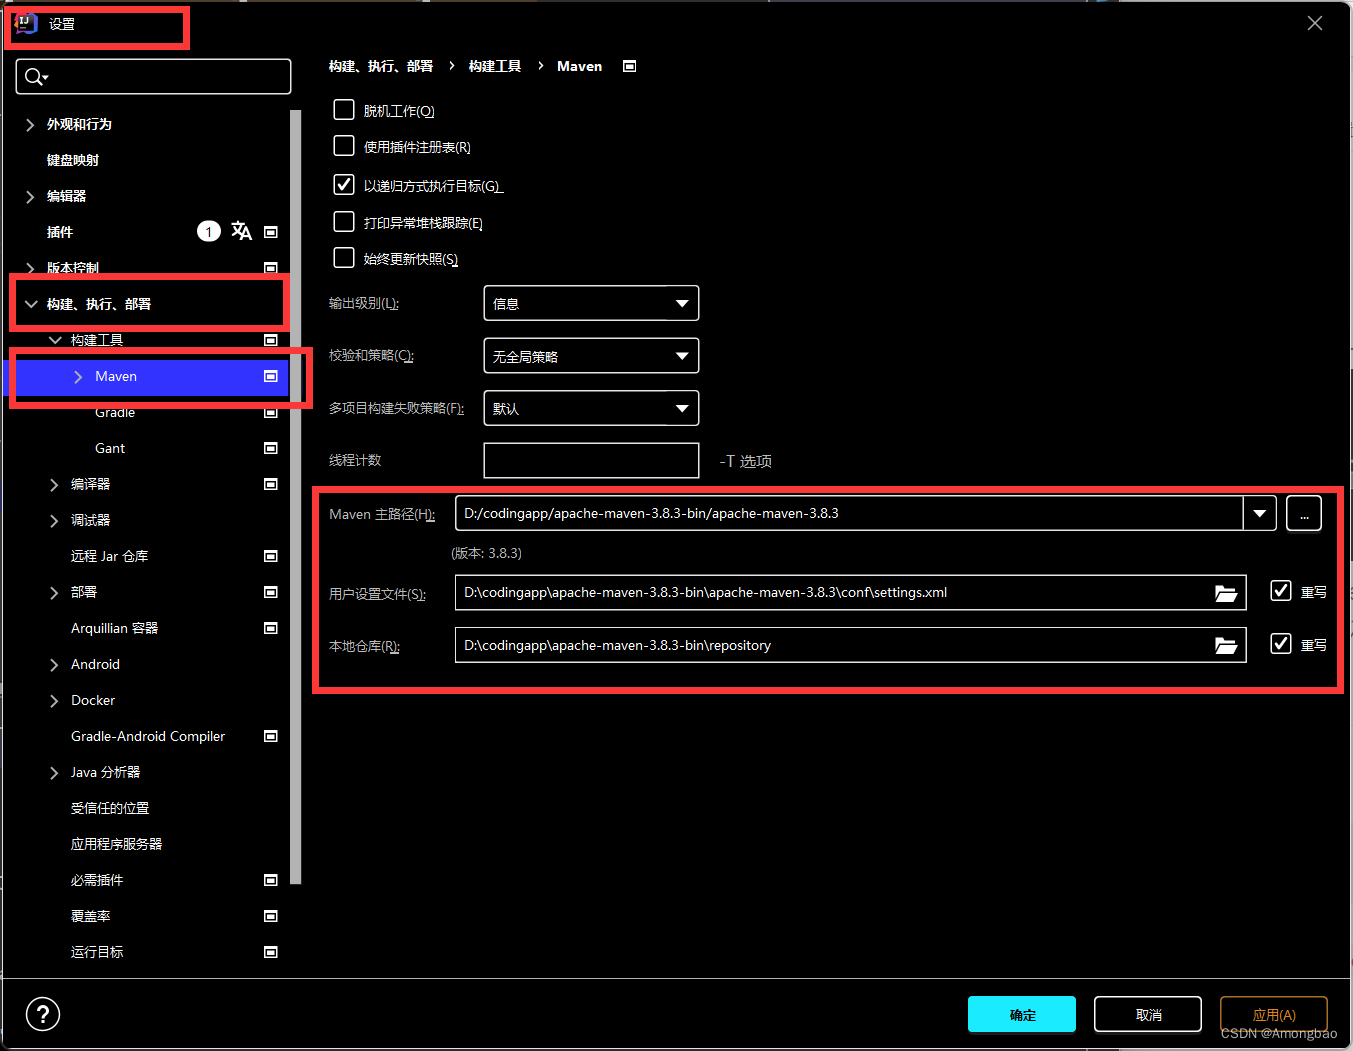Click the magnifier icon in the search box

(x=33, y=76)
